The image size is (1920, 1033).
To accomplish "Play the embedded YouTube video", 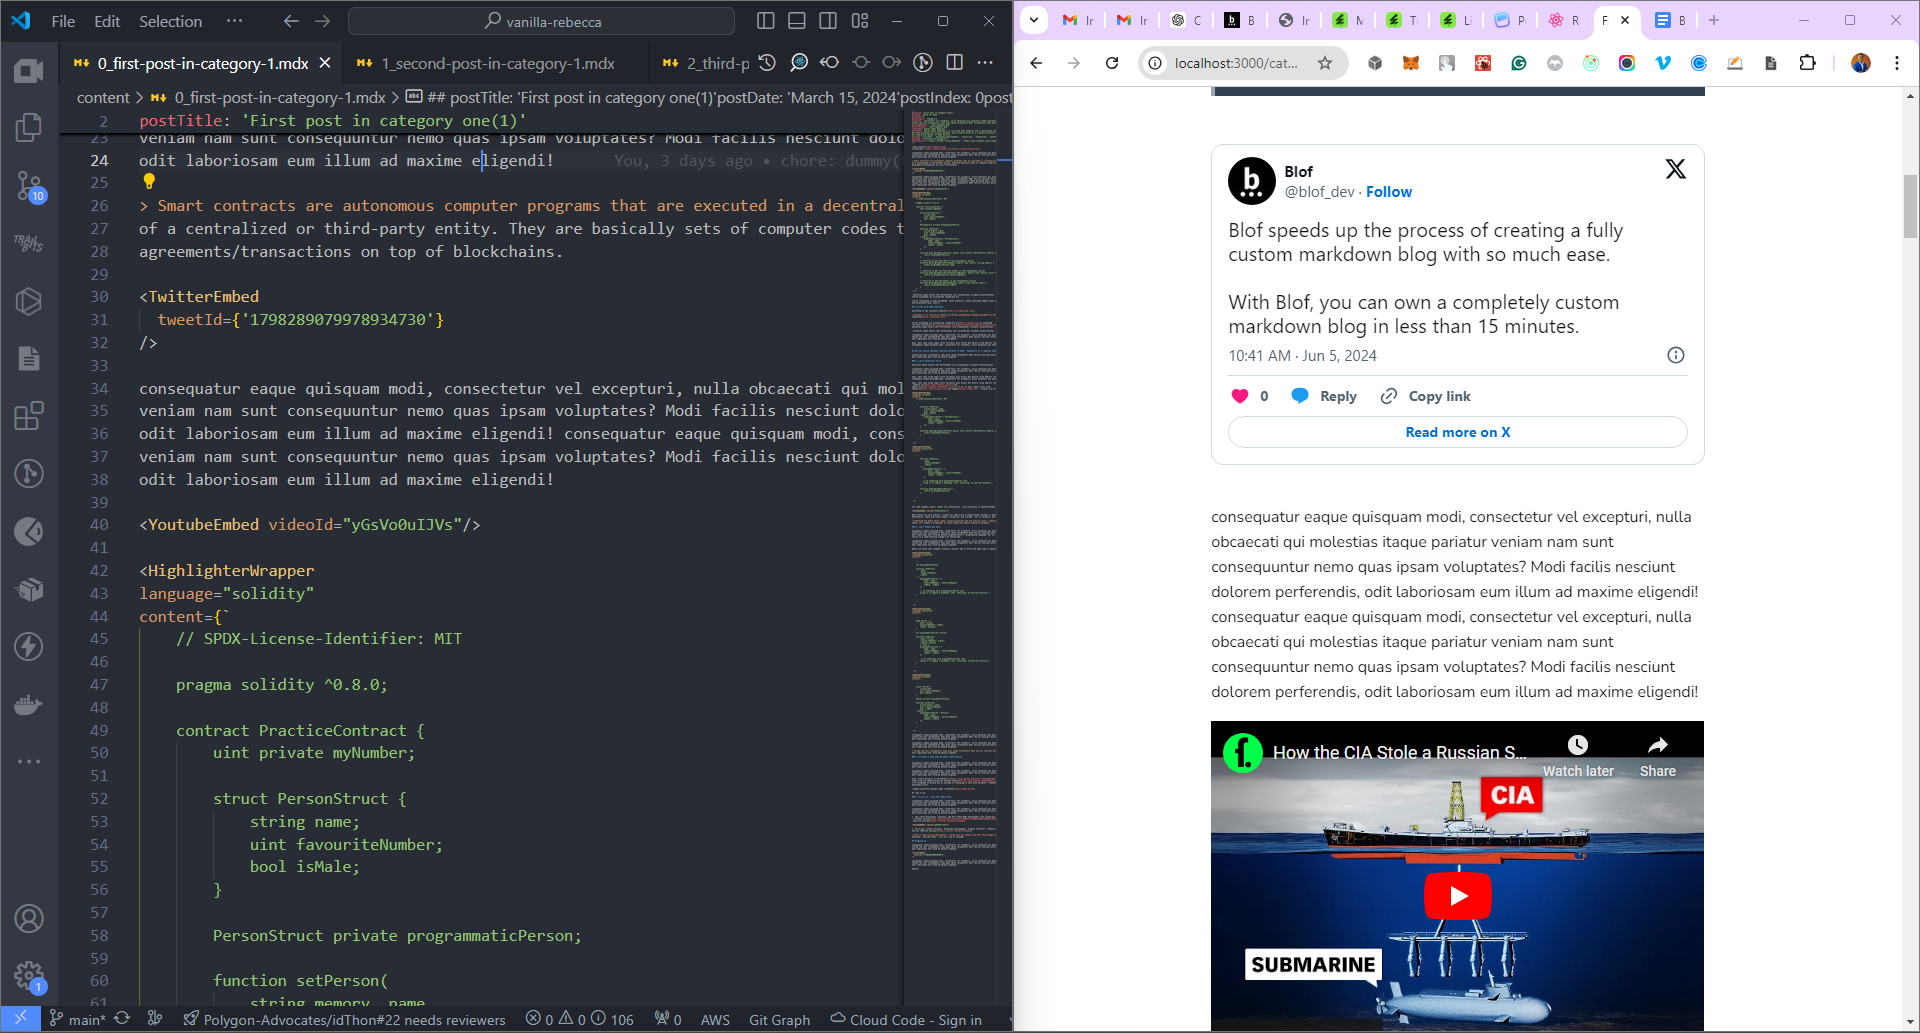I will click(x=1457, y=896).
